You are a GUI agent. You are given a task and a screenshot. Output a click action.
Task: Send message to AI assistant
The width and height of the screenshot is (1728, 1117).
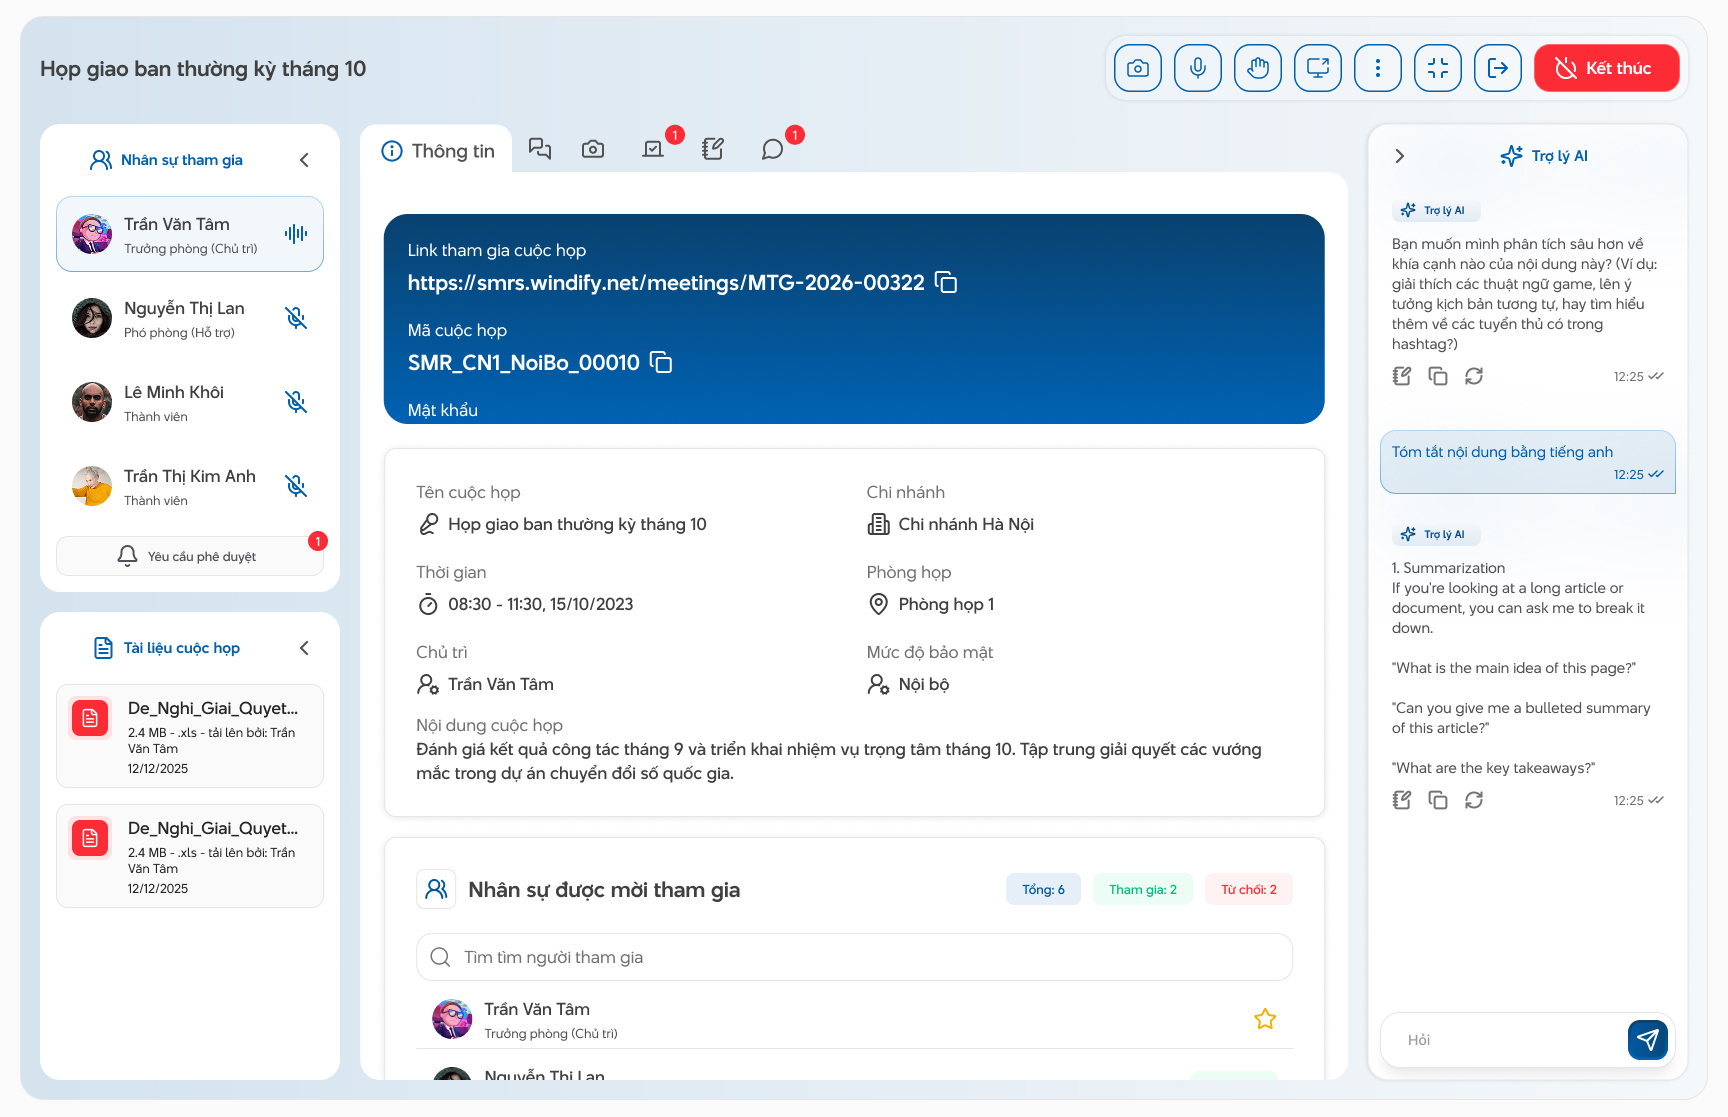1648,1040
